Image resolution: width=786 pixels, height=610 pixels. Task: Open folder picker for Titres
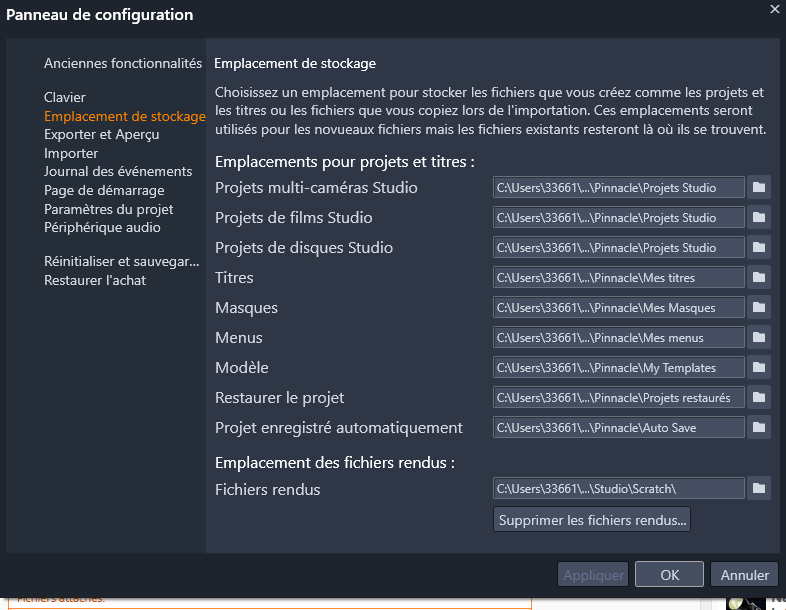pyautogui.click(x=758, y=278)
